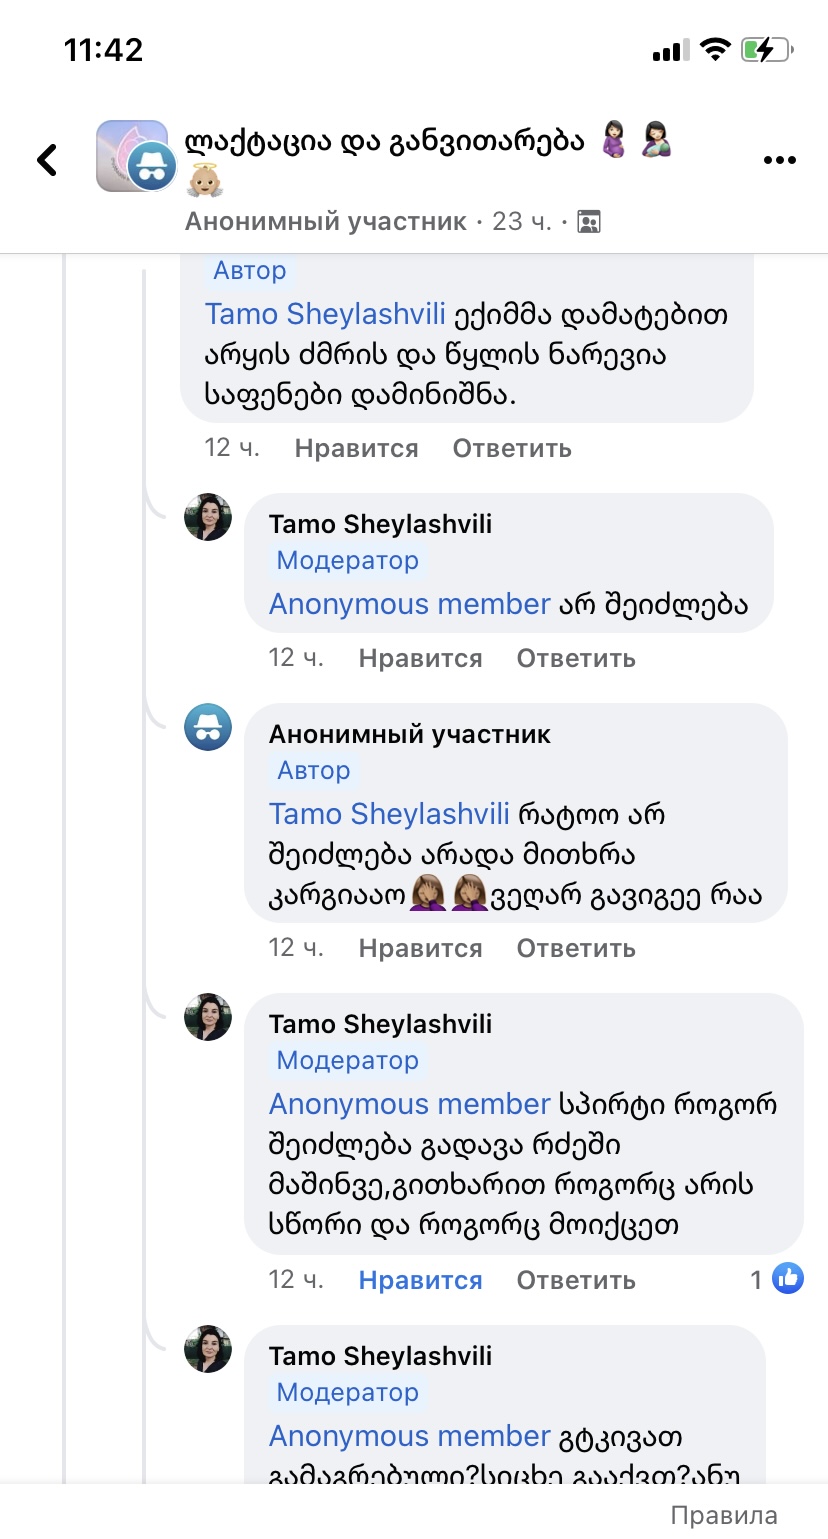This screenshot has height=1539, width=828.
Task: Tap the back arrow in the header
Action: pyautogui.click(x=47, y=160)
